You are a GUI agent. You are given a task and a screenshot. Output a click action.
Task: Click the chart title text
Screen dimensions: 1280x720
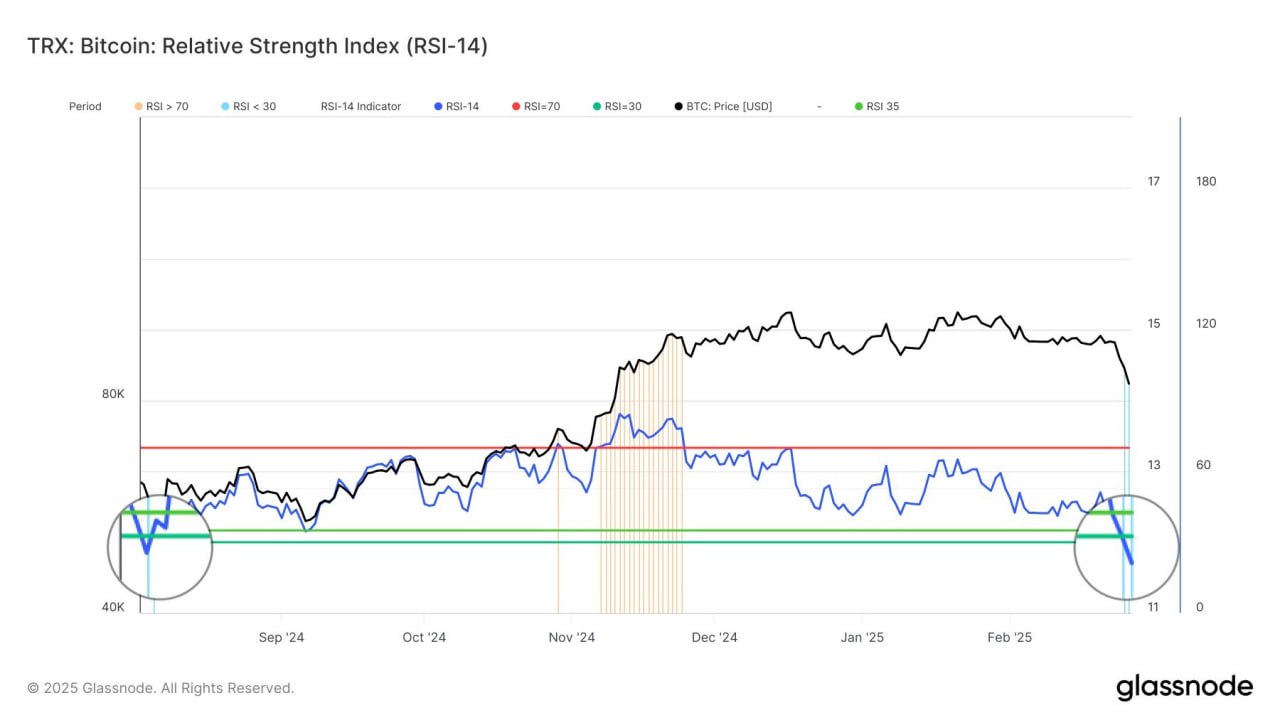coord(257,46)
